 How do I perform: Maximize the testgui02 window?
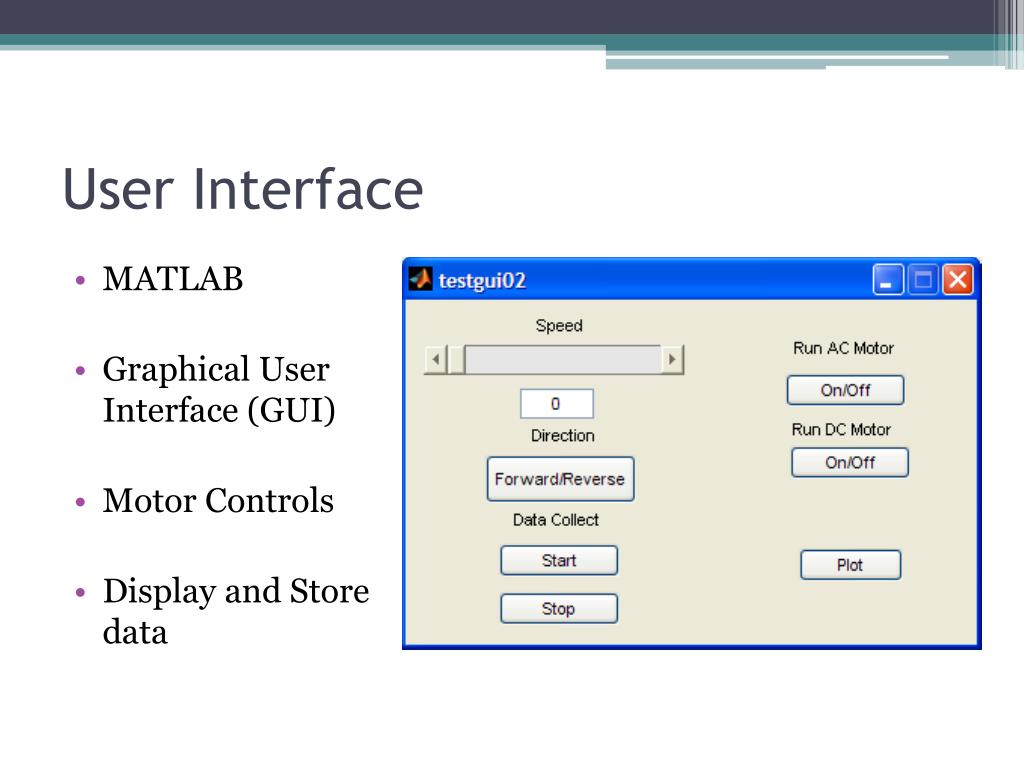[x=923, y=280]
